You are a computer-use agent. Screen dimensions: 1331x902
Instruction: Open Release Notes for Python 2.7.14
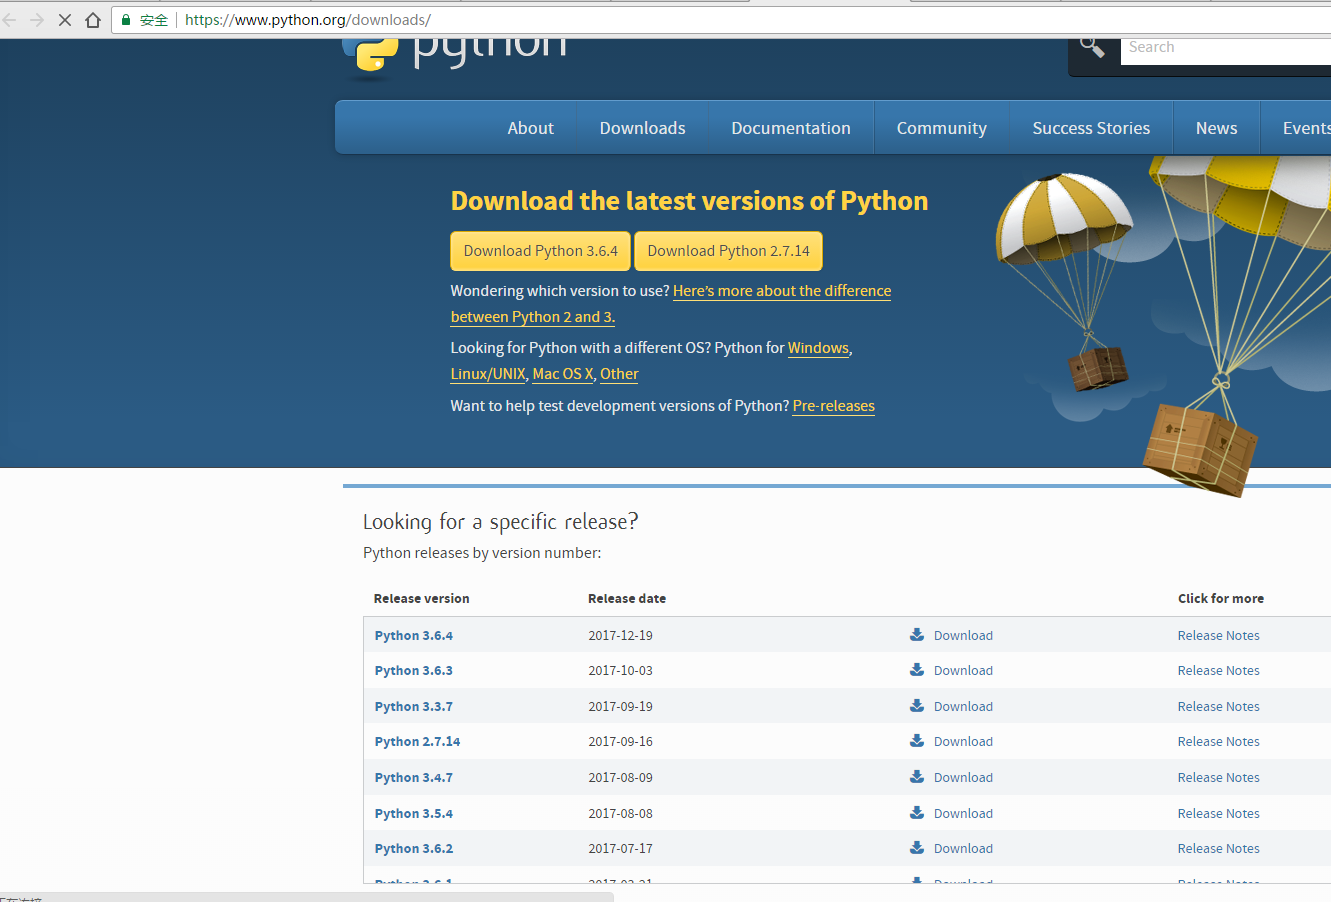pos(1218,741)
